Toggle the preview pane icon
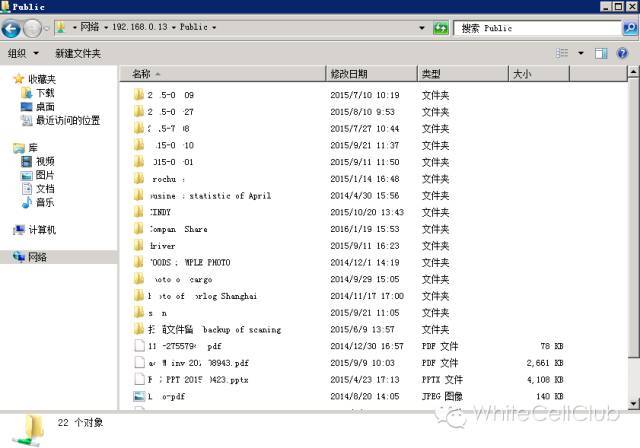The height and width of the screenshot is (448, 640). (602, 53)
